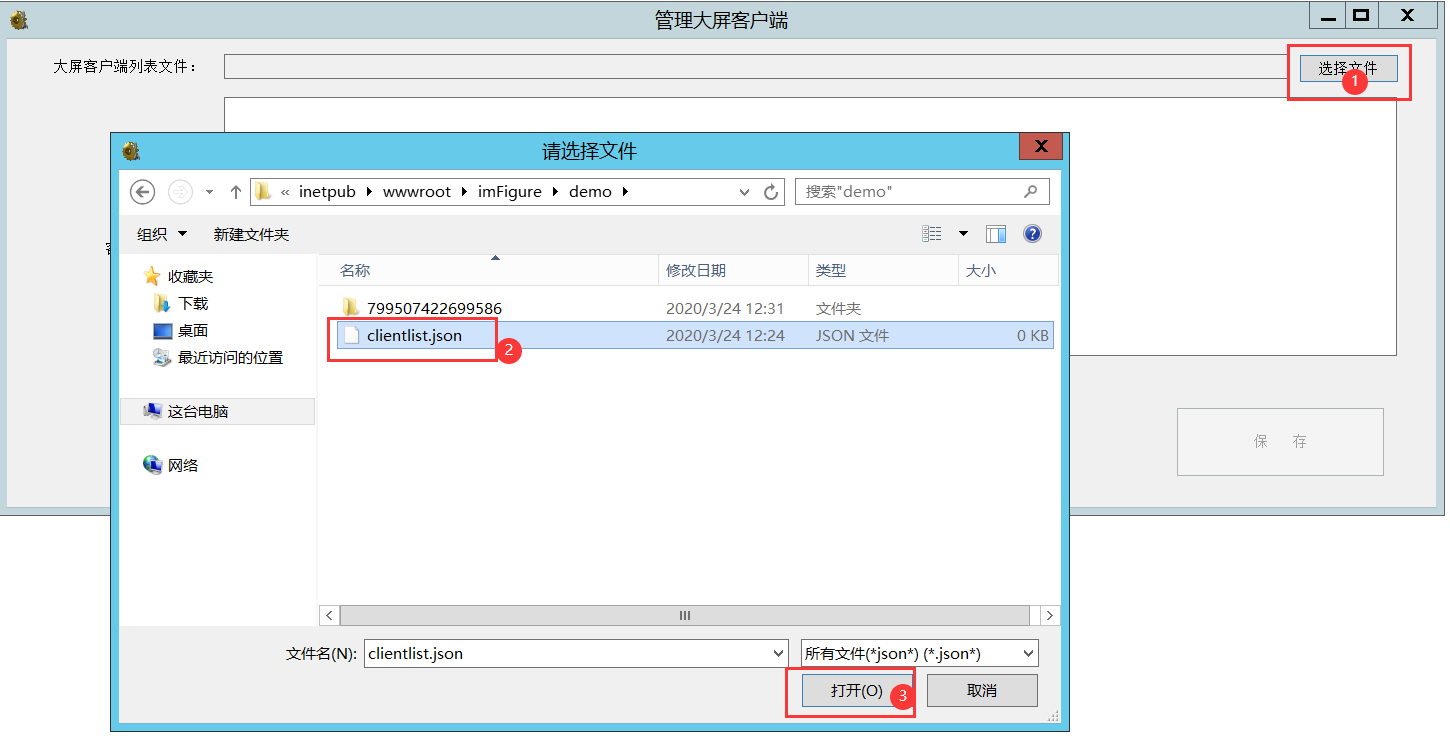Refresh the demo folder listing
This screenshot has height=741, width=1450.
(x=771, y=192)
